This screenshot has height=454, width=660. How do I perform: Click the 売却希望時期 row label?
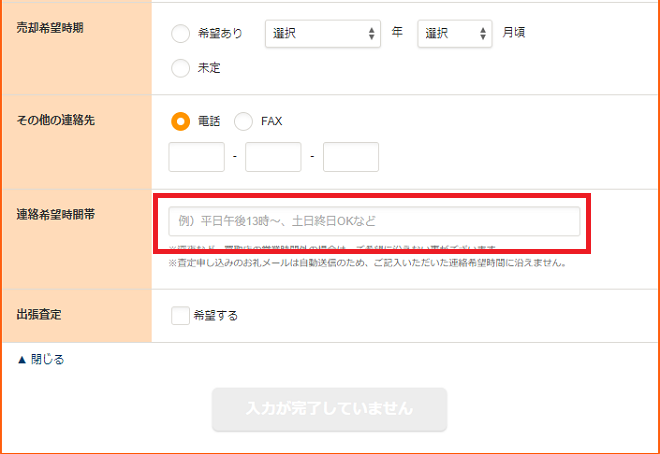[x=50, y=28]
